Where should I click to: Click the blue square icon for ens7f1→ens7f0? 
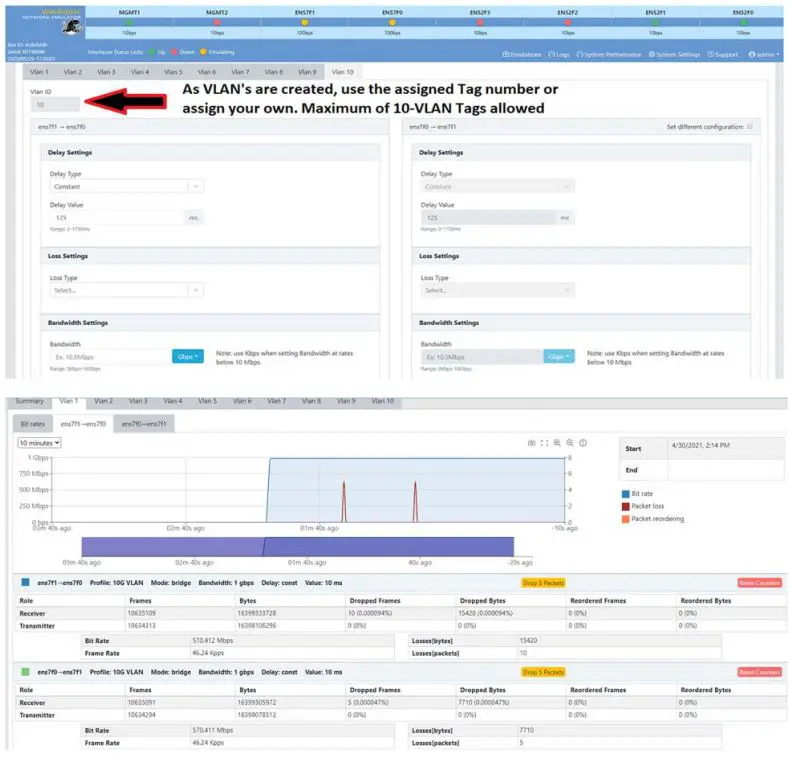(x=25, y=582)
